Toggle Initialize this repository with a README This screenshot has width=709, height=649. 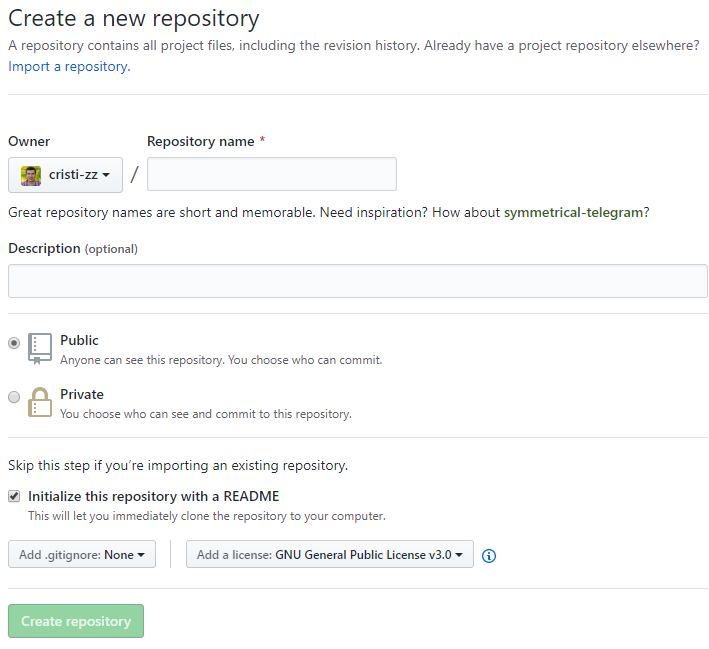(x=14, y=496)
